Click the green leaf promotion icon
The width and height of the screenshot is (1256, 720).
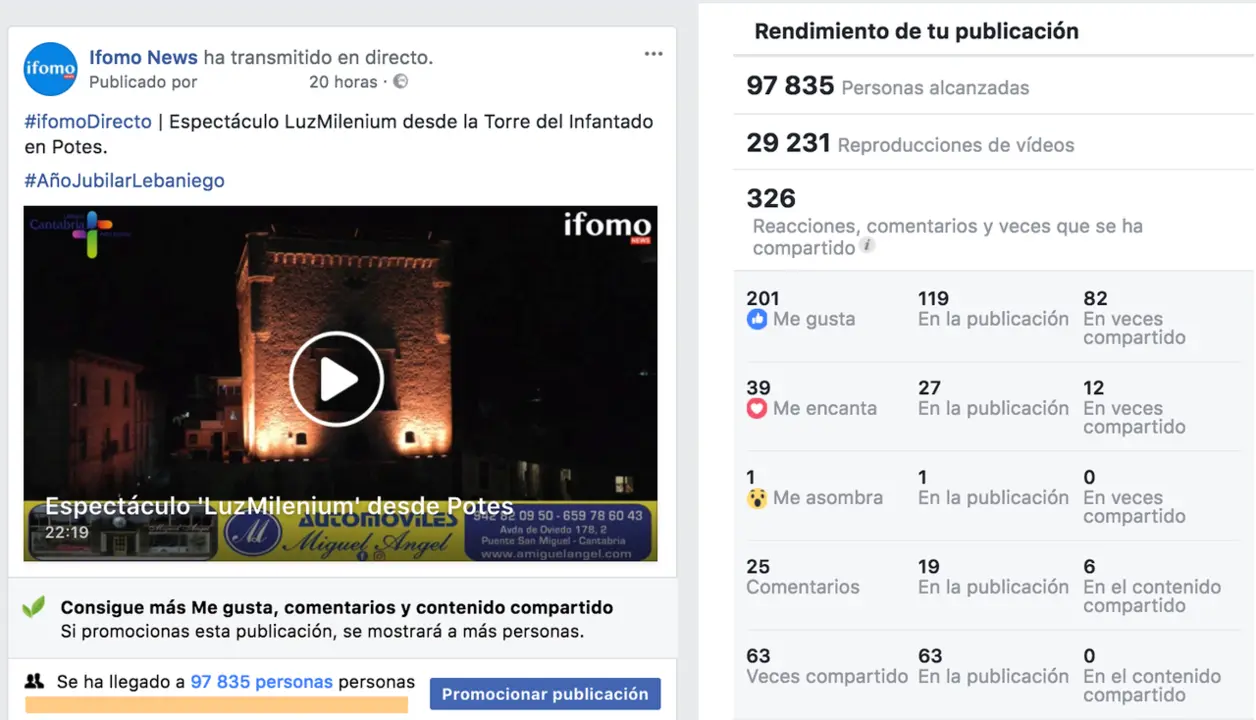tap(35, 607)
